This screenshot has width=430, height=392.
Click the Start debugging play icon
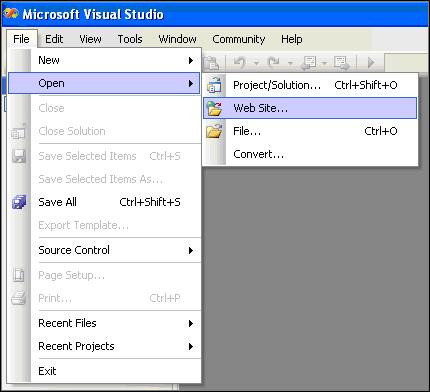click(x=371, y=62)
